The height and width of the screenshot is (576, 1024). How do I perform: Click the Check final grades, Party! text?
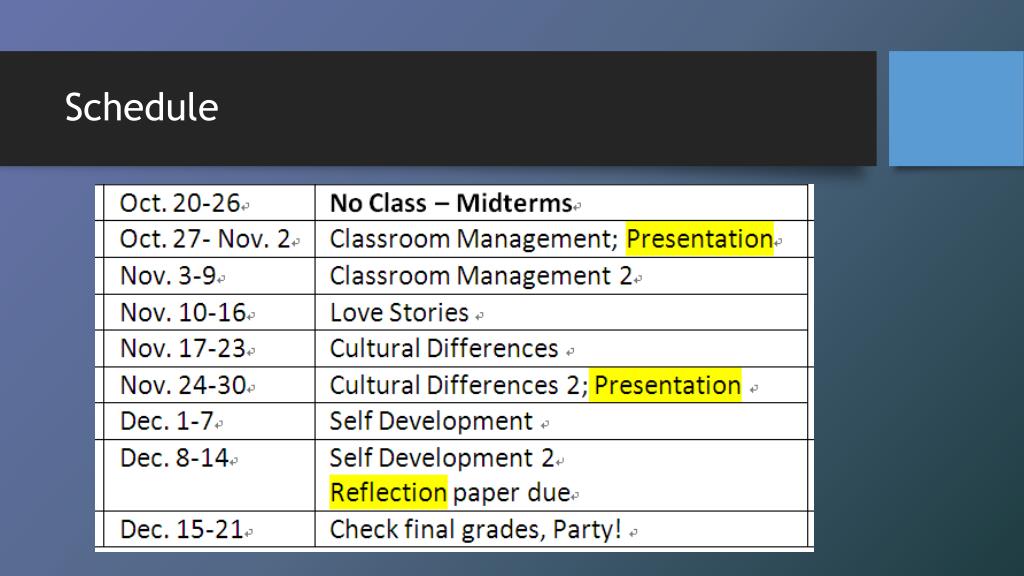pyautogui.click(x=476, y=529)
